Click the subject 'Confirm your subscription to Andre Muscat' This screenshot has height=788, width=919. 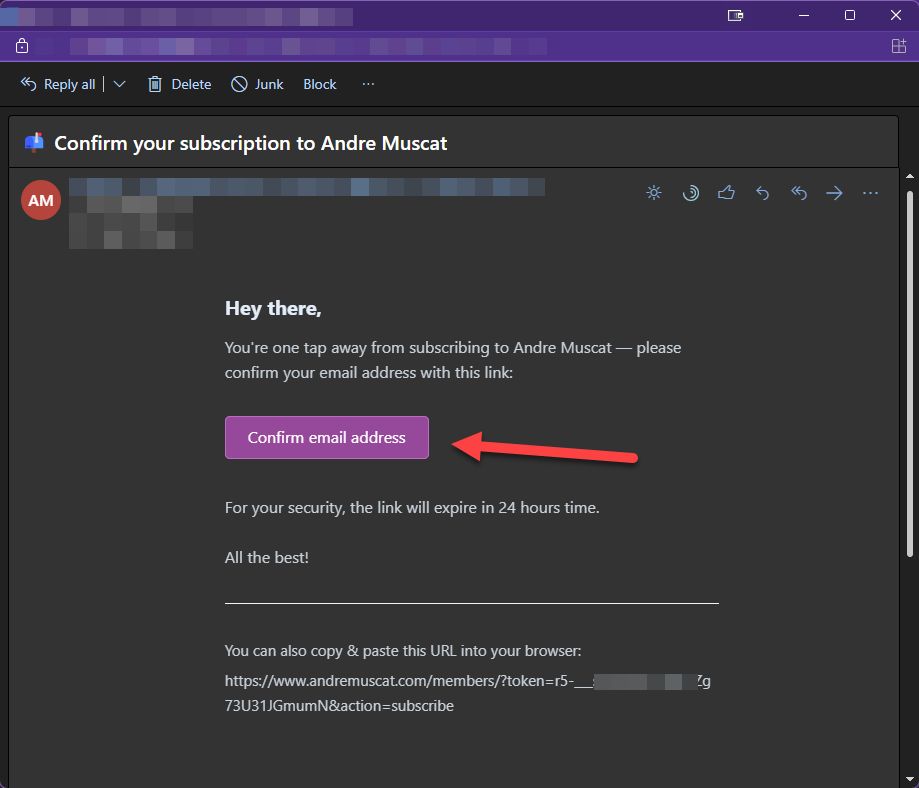250,143
